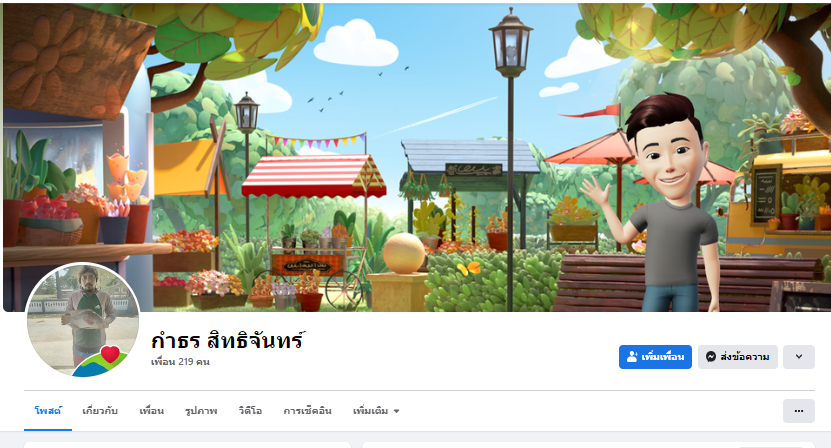Open the three-dots profile options menu

coord(799,411)
